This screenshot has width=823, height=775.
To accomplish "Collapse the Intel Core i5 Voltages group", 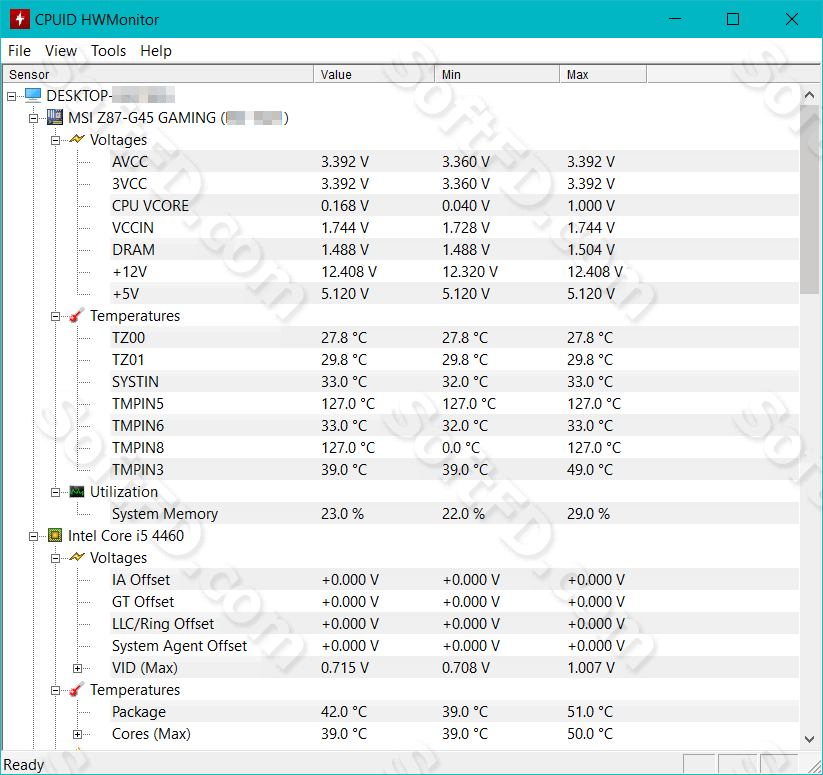I will [x=55, y=558].
